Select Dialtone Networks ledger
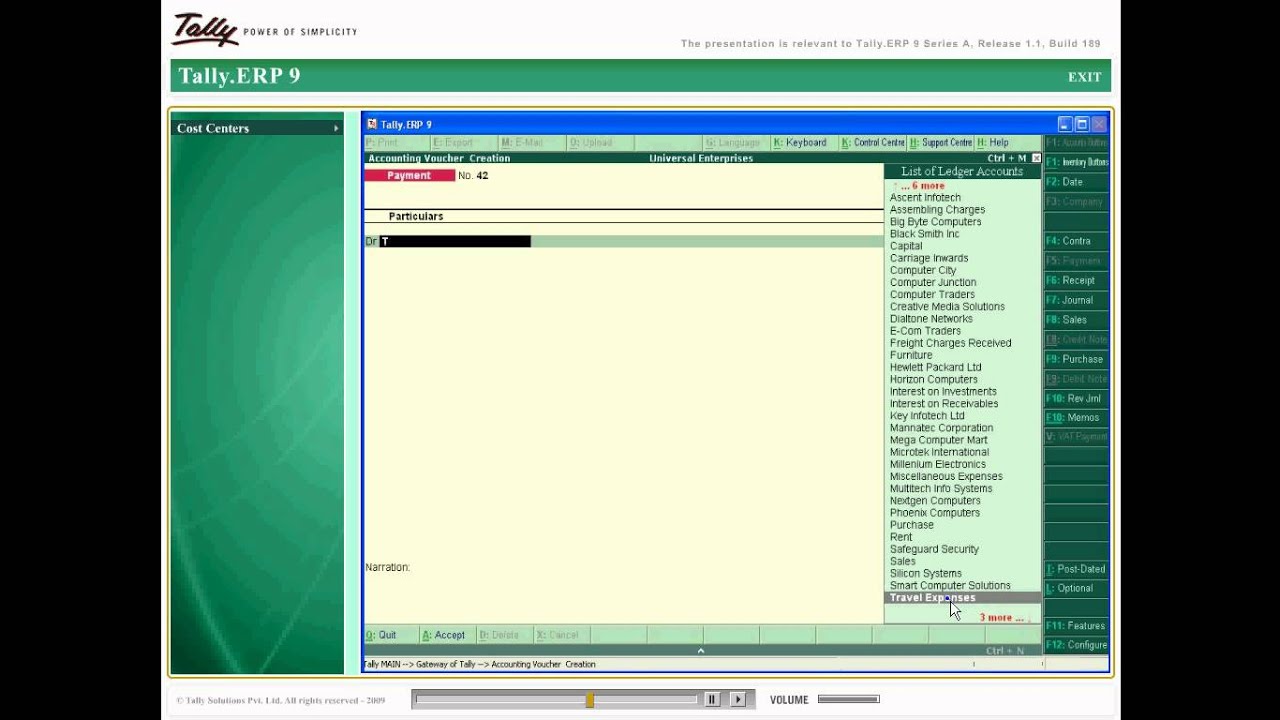 point(931,319)
